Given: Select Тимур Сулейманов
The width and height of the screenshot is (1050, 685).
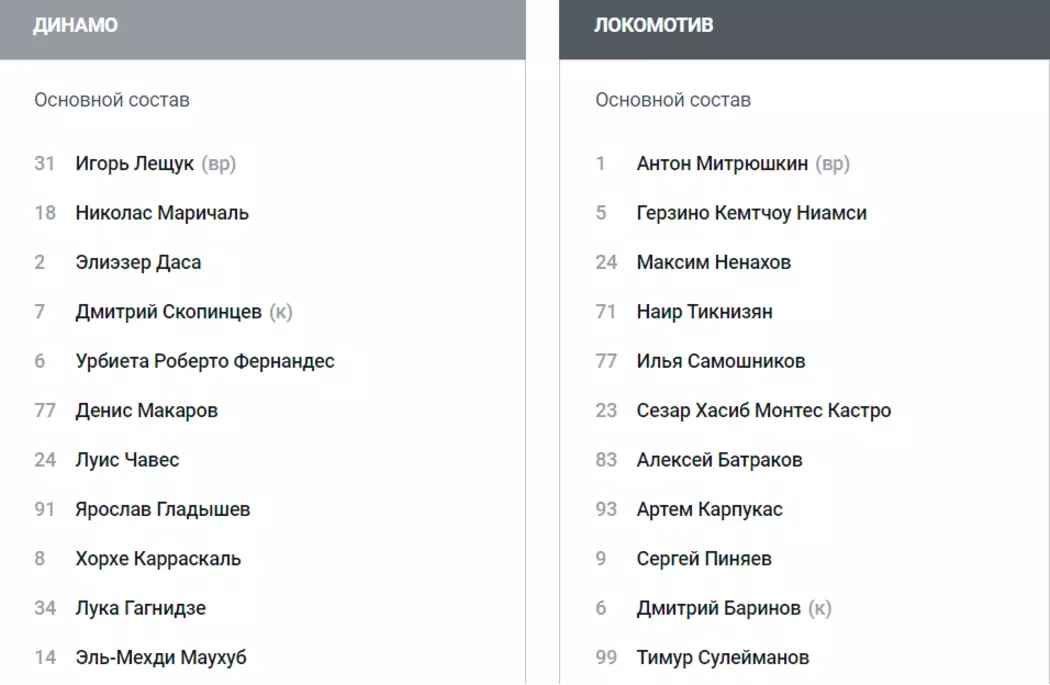Looking at the screenshot, I should [722, 658].
